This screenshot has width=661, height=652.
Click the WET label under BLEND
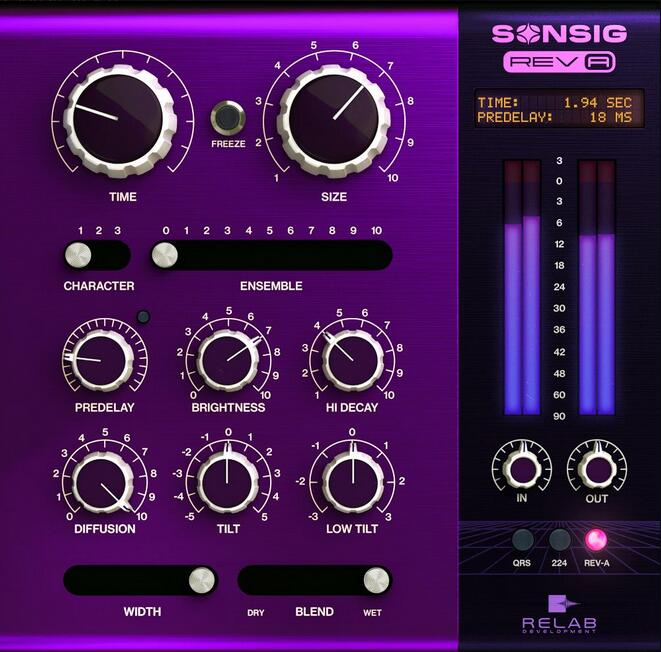[x=372, y=613]
